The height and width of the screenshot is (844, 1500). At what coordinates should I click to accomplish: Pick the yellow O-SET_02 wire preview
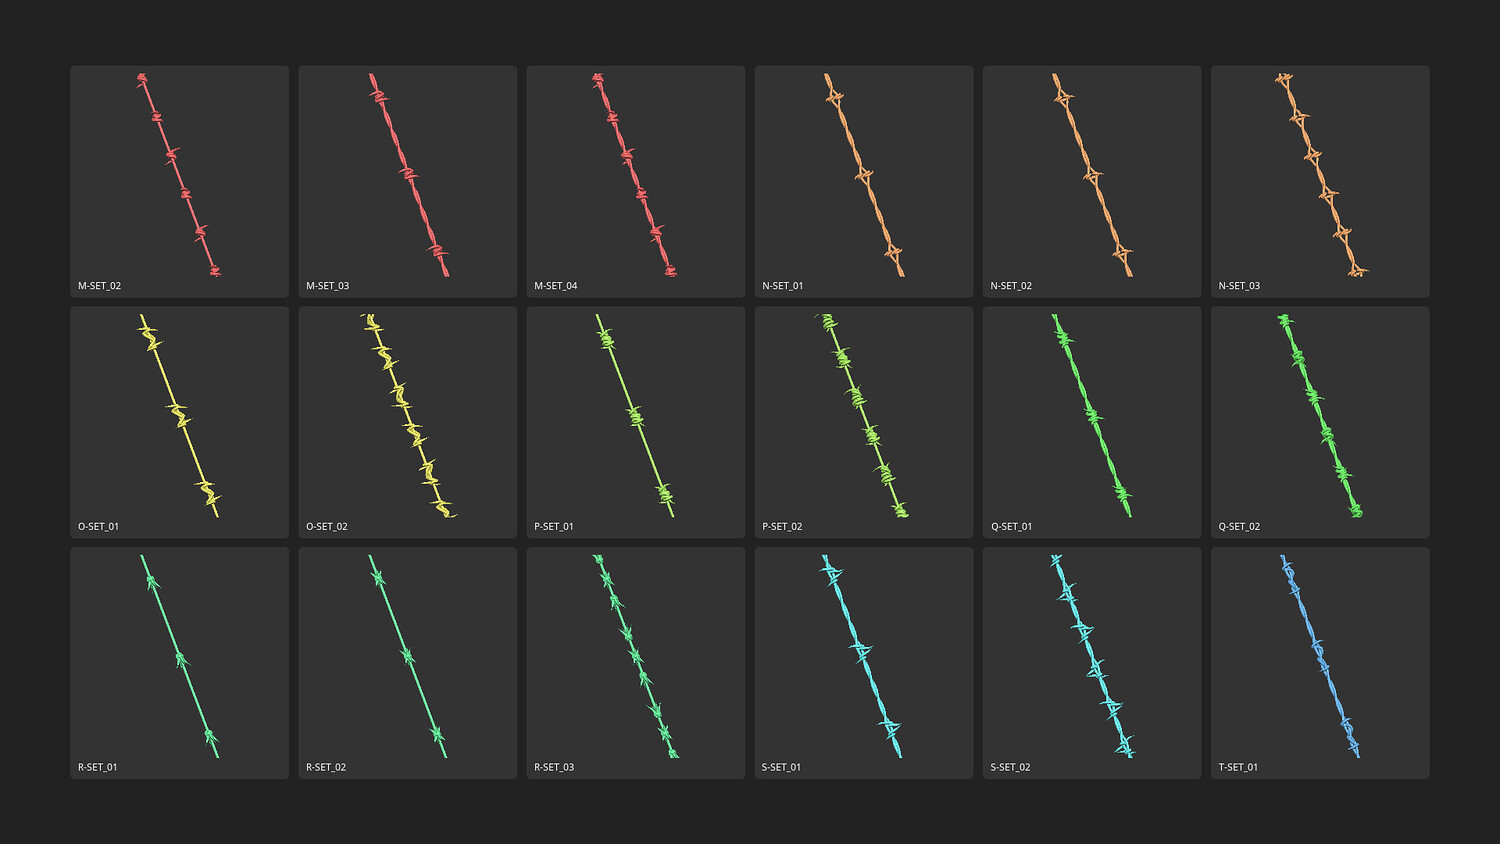408,416
